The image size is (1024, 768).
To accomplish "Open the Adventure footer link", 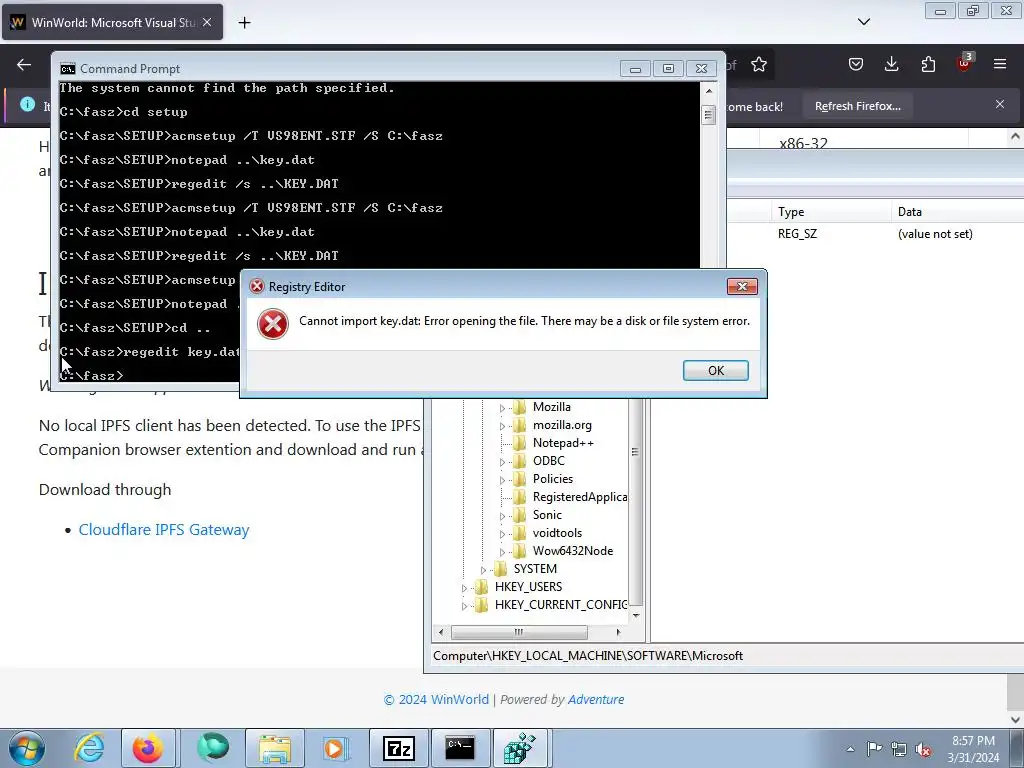I will pos(596,699).
